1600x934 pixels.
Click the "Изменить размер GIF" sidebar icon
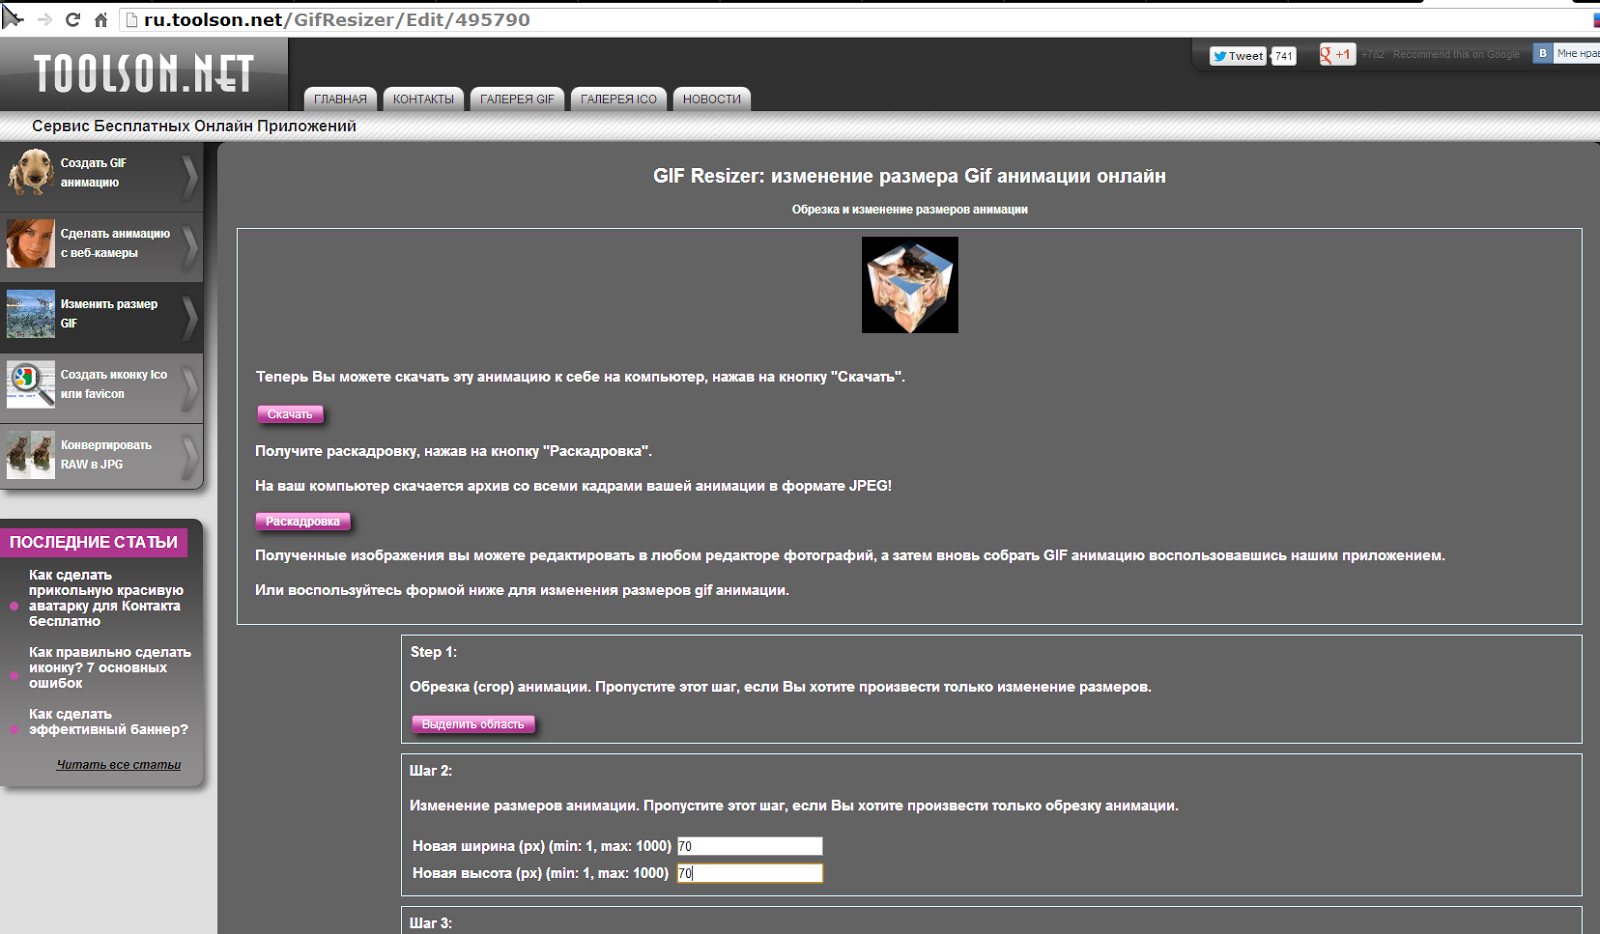tap(31, 315)
